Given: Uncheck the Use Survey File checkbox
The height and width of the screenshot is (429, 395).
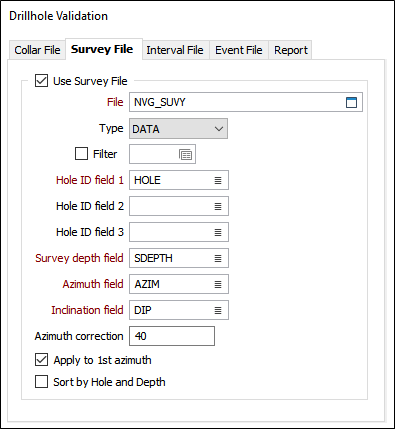Looking at the screenshot, I should [x=41, y=81].
